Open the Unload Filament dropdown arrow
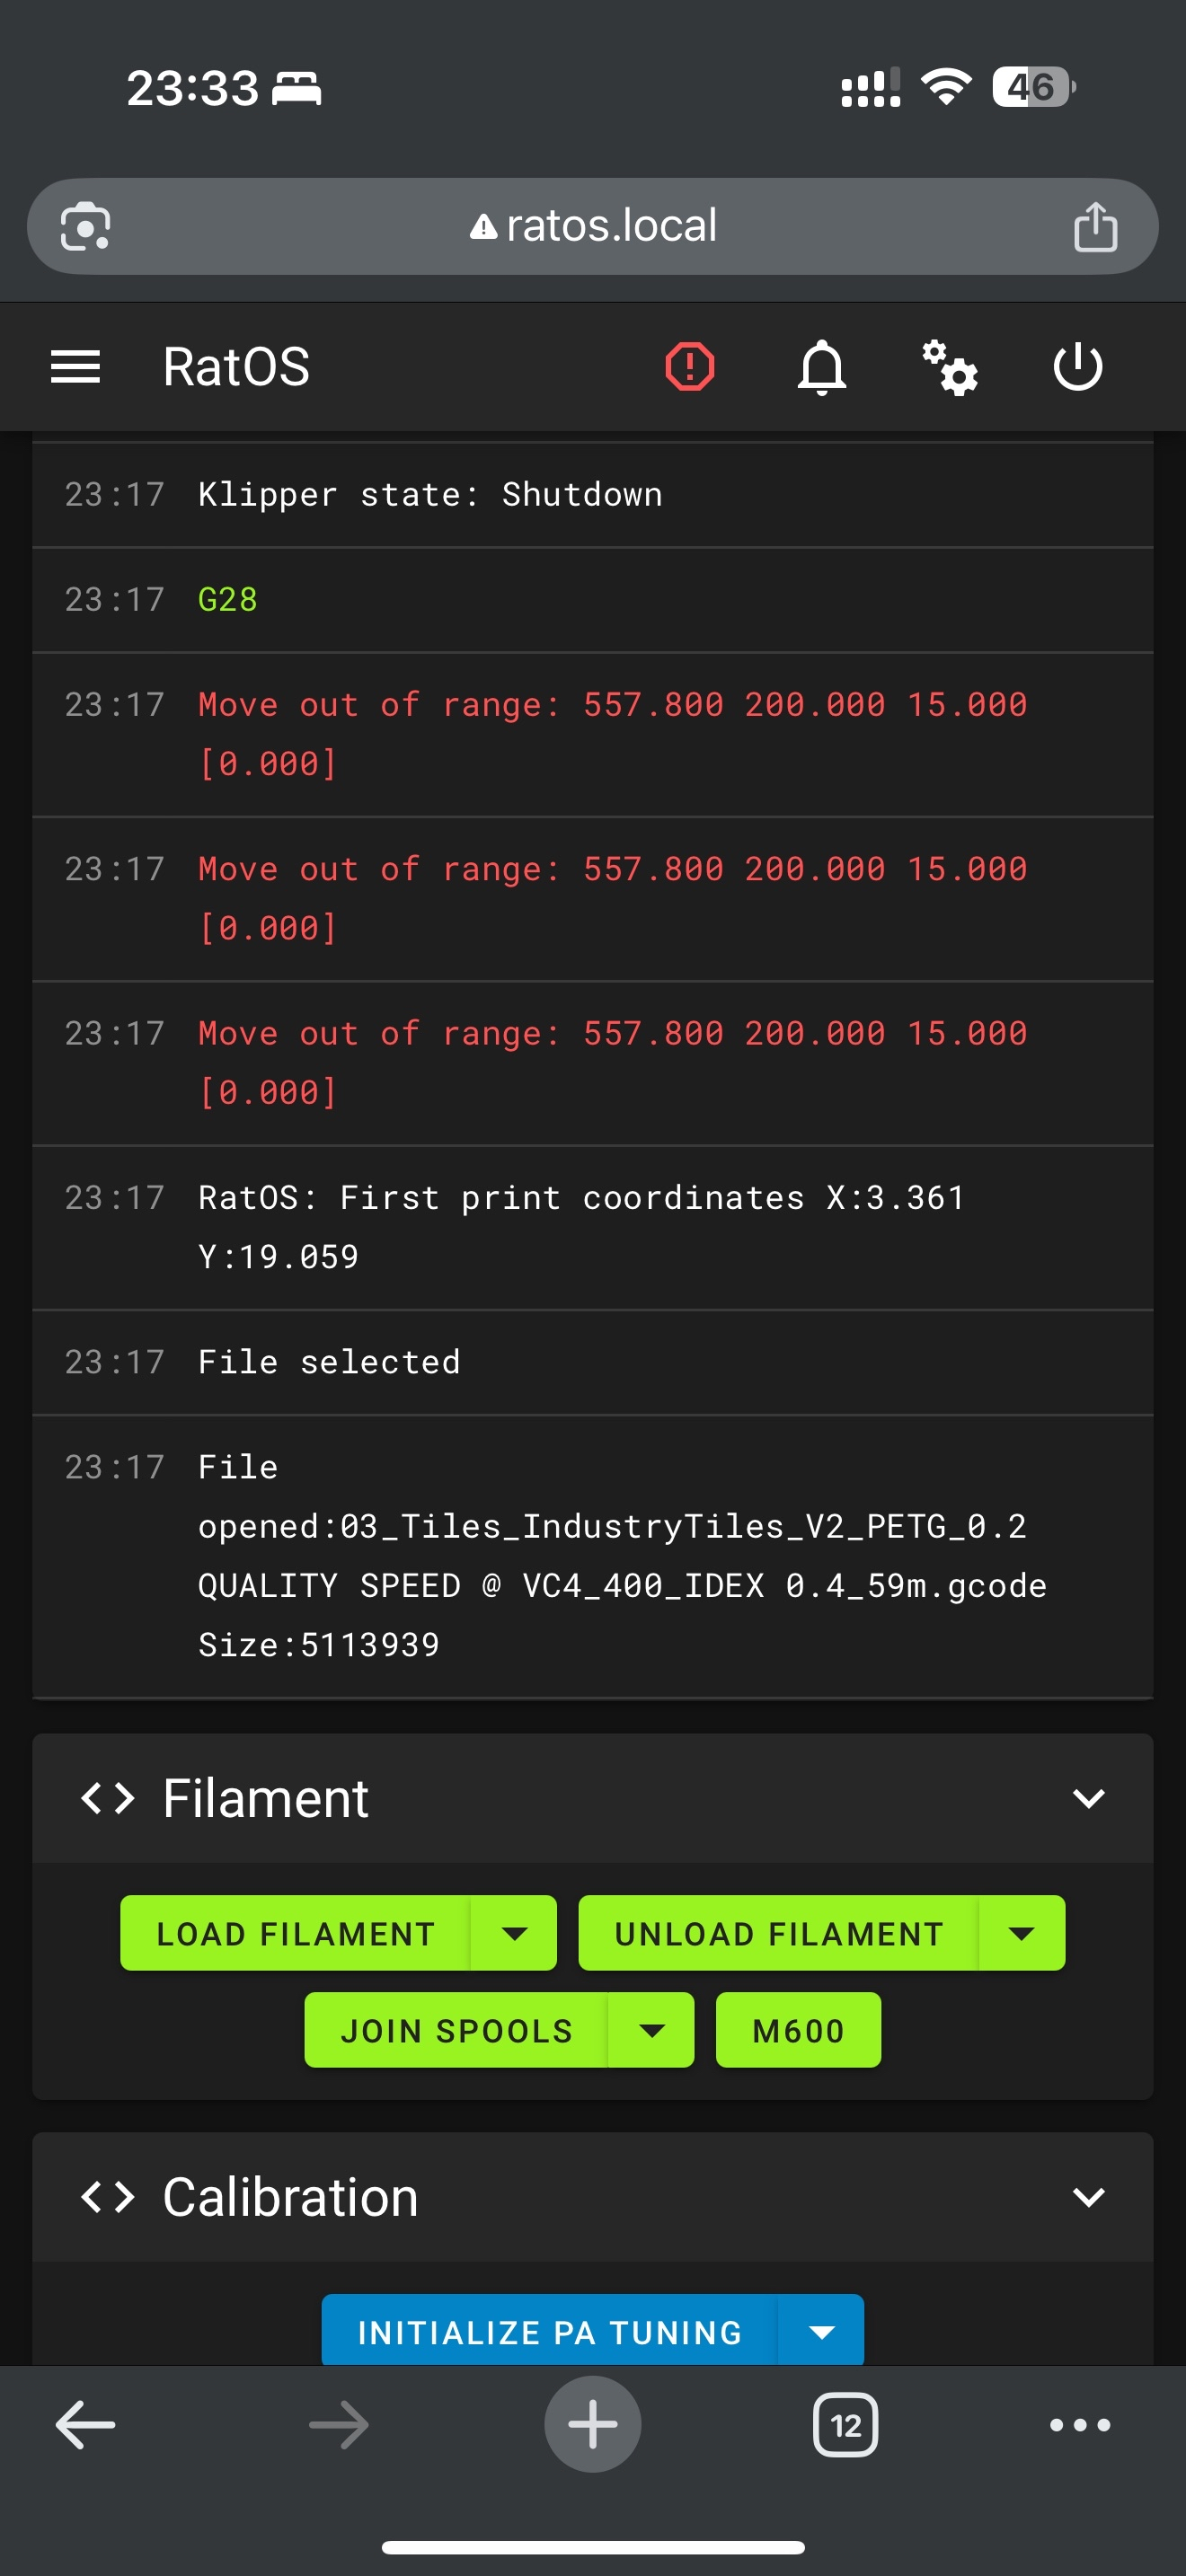 (1021, 1933)
